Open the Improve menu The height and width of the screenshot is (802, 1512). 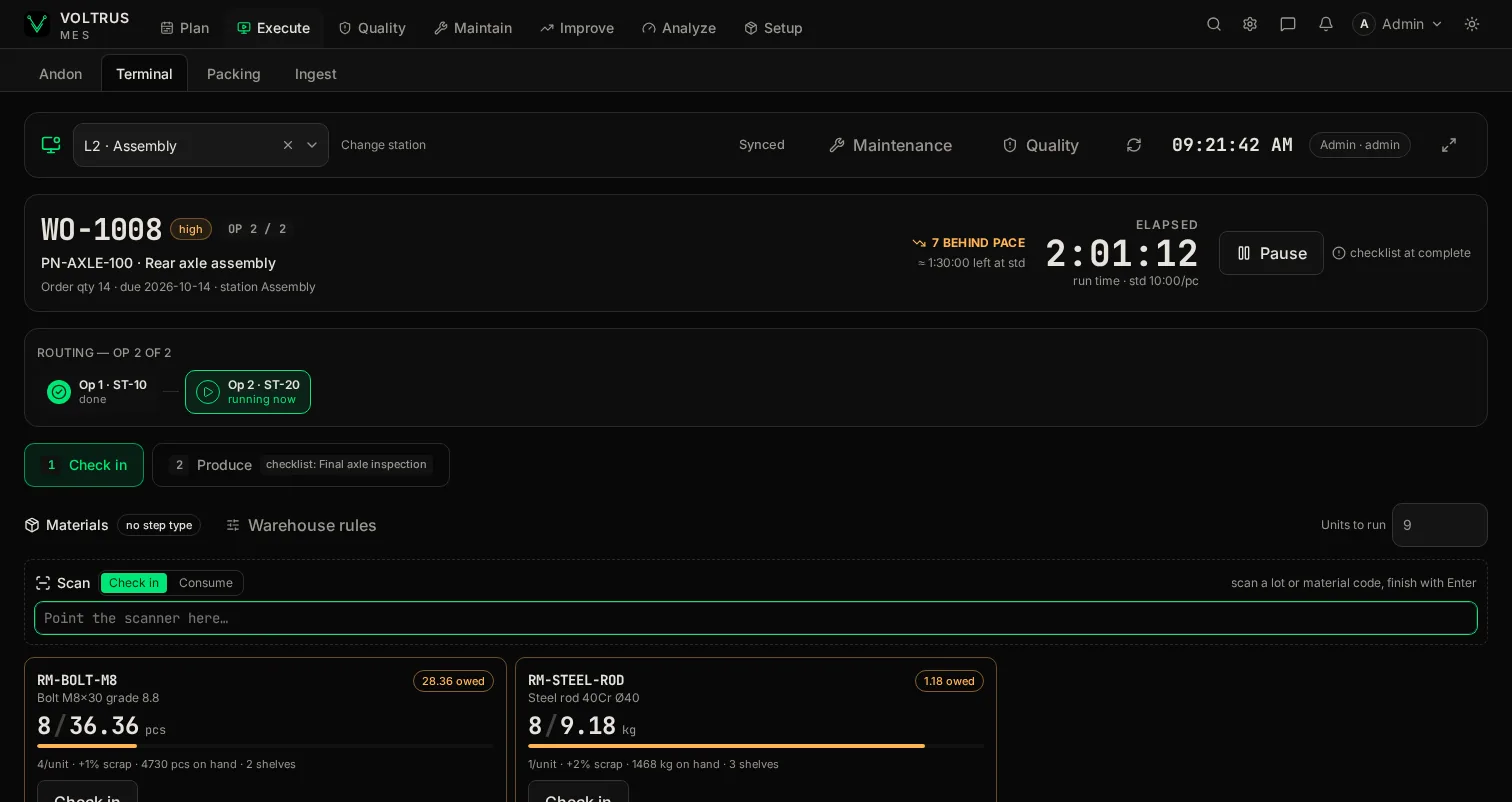click(x=577, y=28)
